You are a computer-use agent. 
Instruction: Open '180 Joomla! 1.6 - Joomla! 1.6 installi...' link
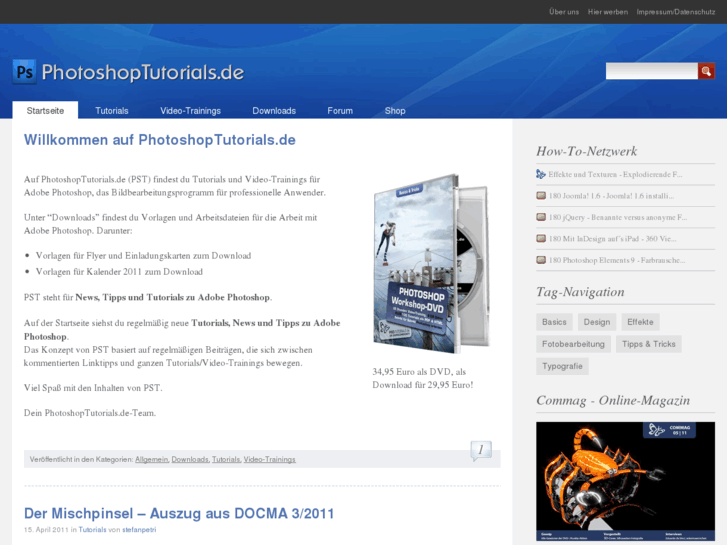coord(611,196)
